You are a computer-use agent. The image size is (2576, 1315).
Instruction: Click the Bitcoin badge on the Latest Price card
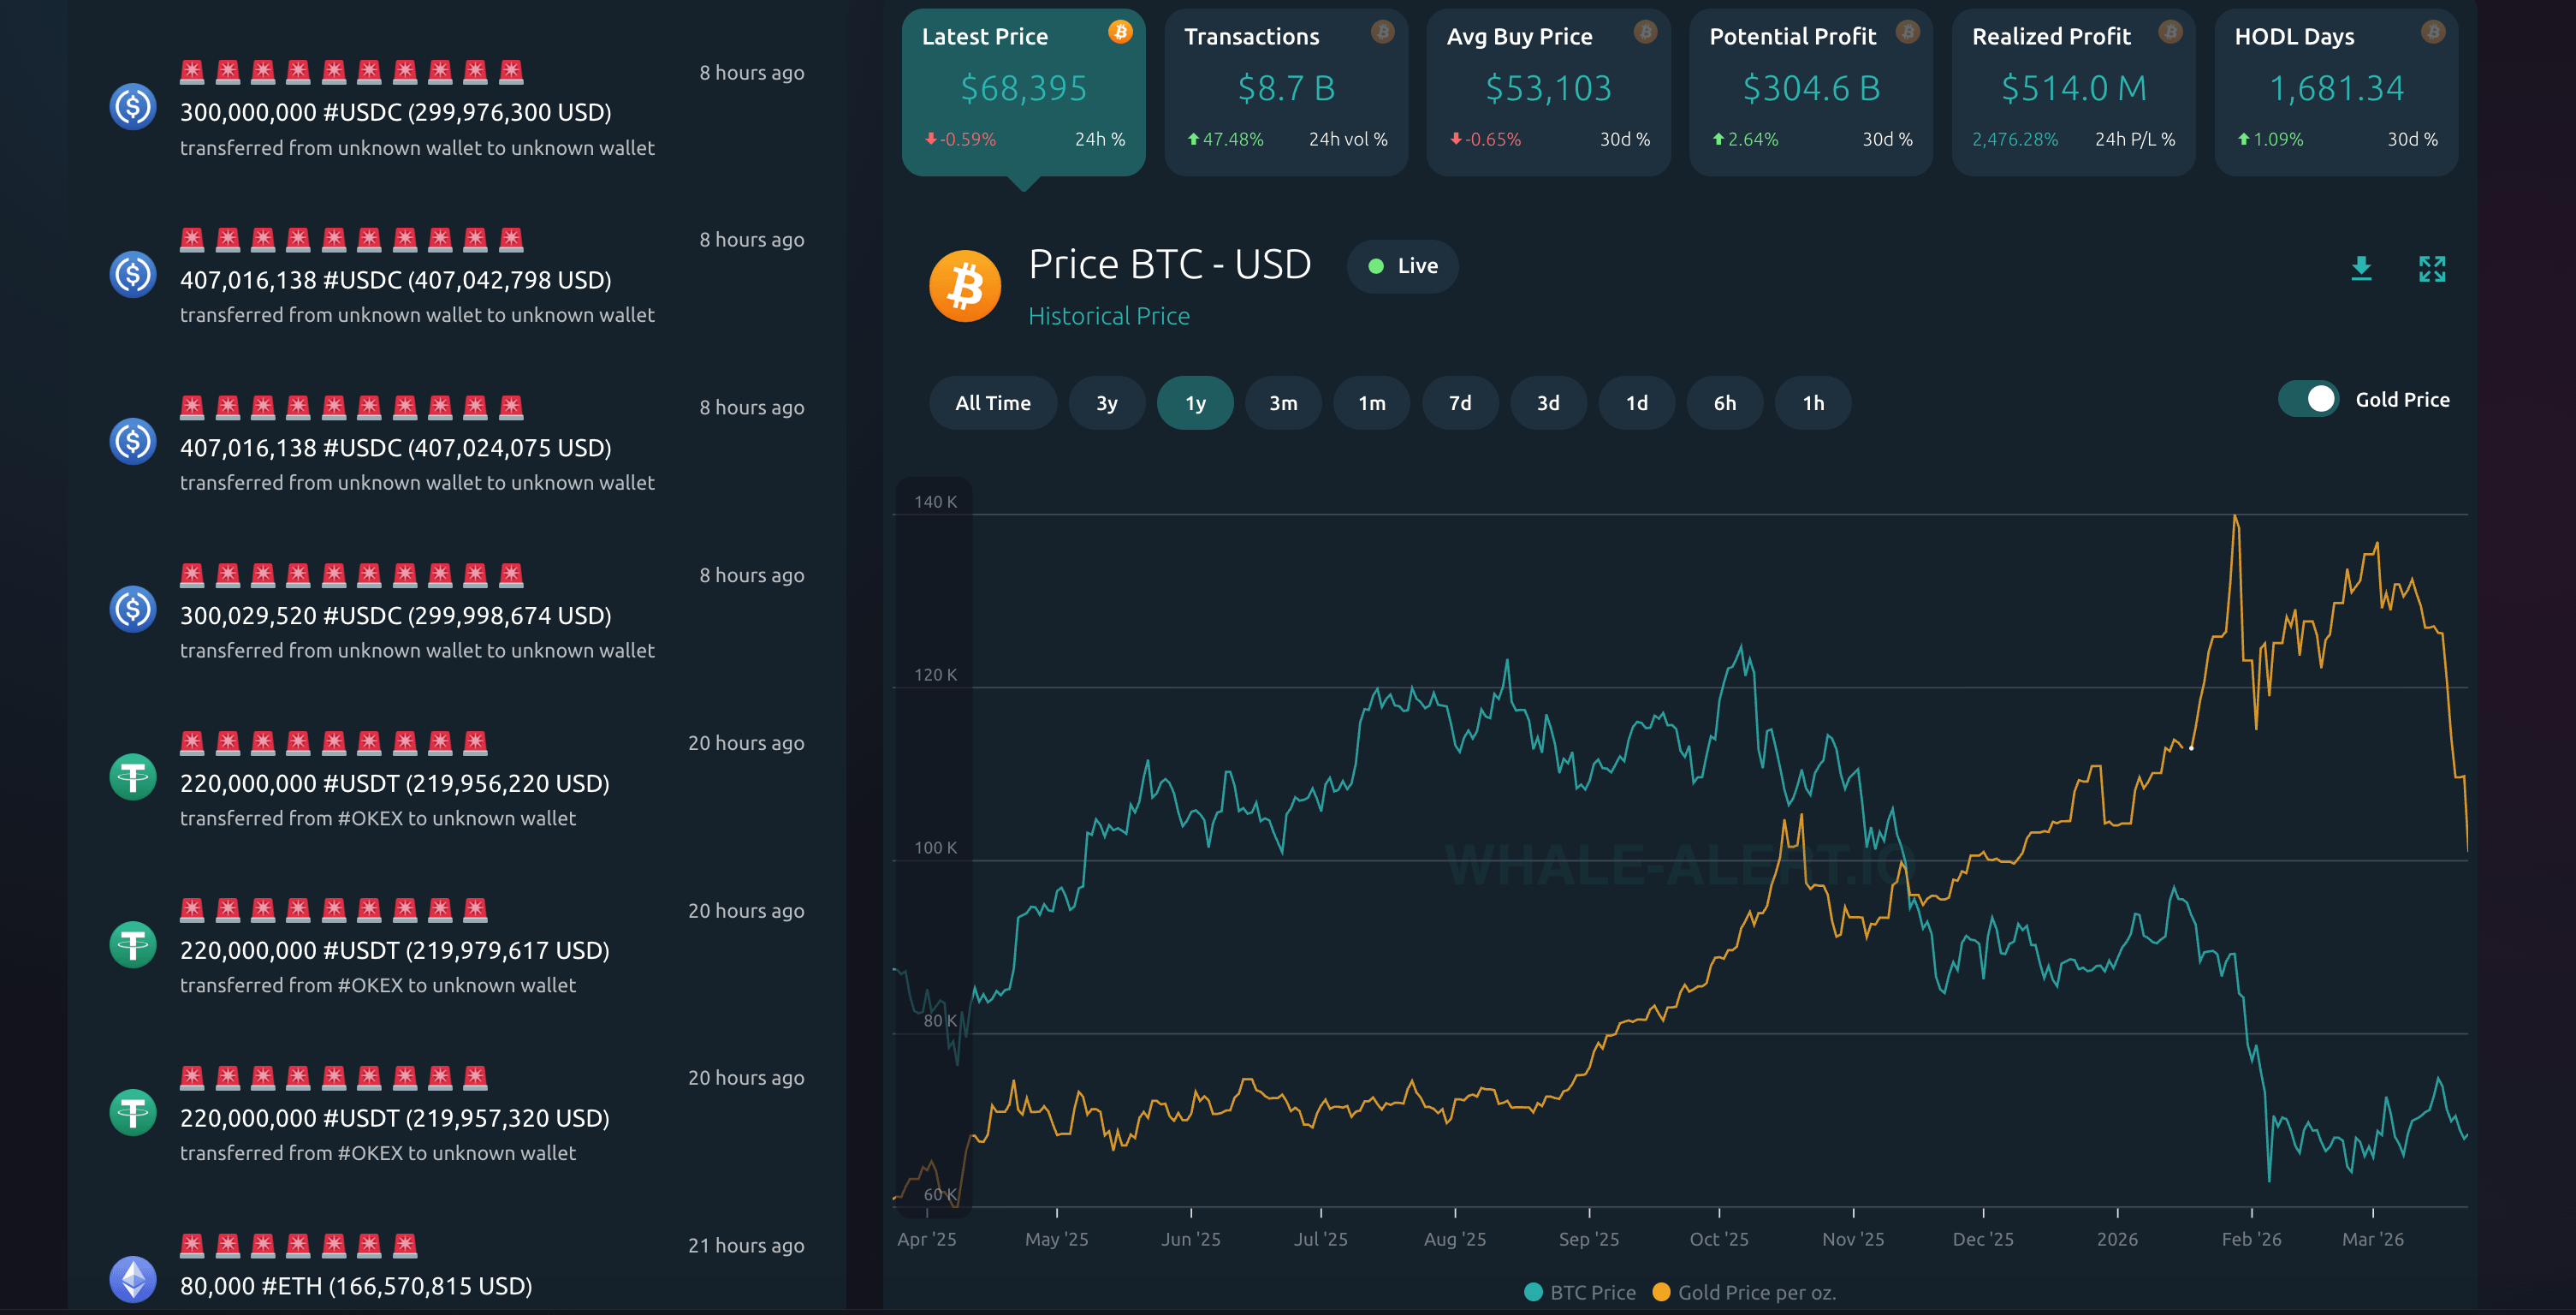(x=1120, y=32)
